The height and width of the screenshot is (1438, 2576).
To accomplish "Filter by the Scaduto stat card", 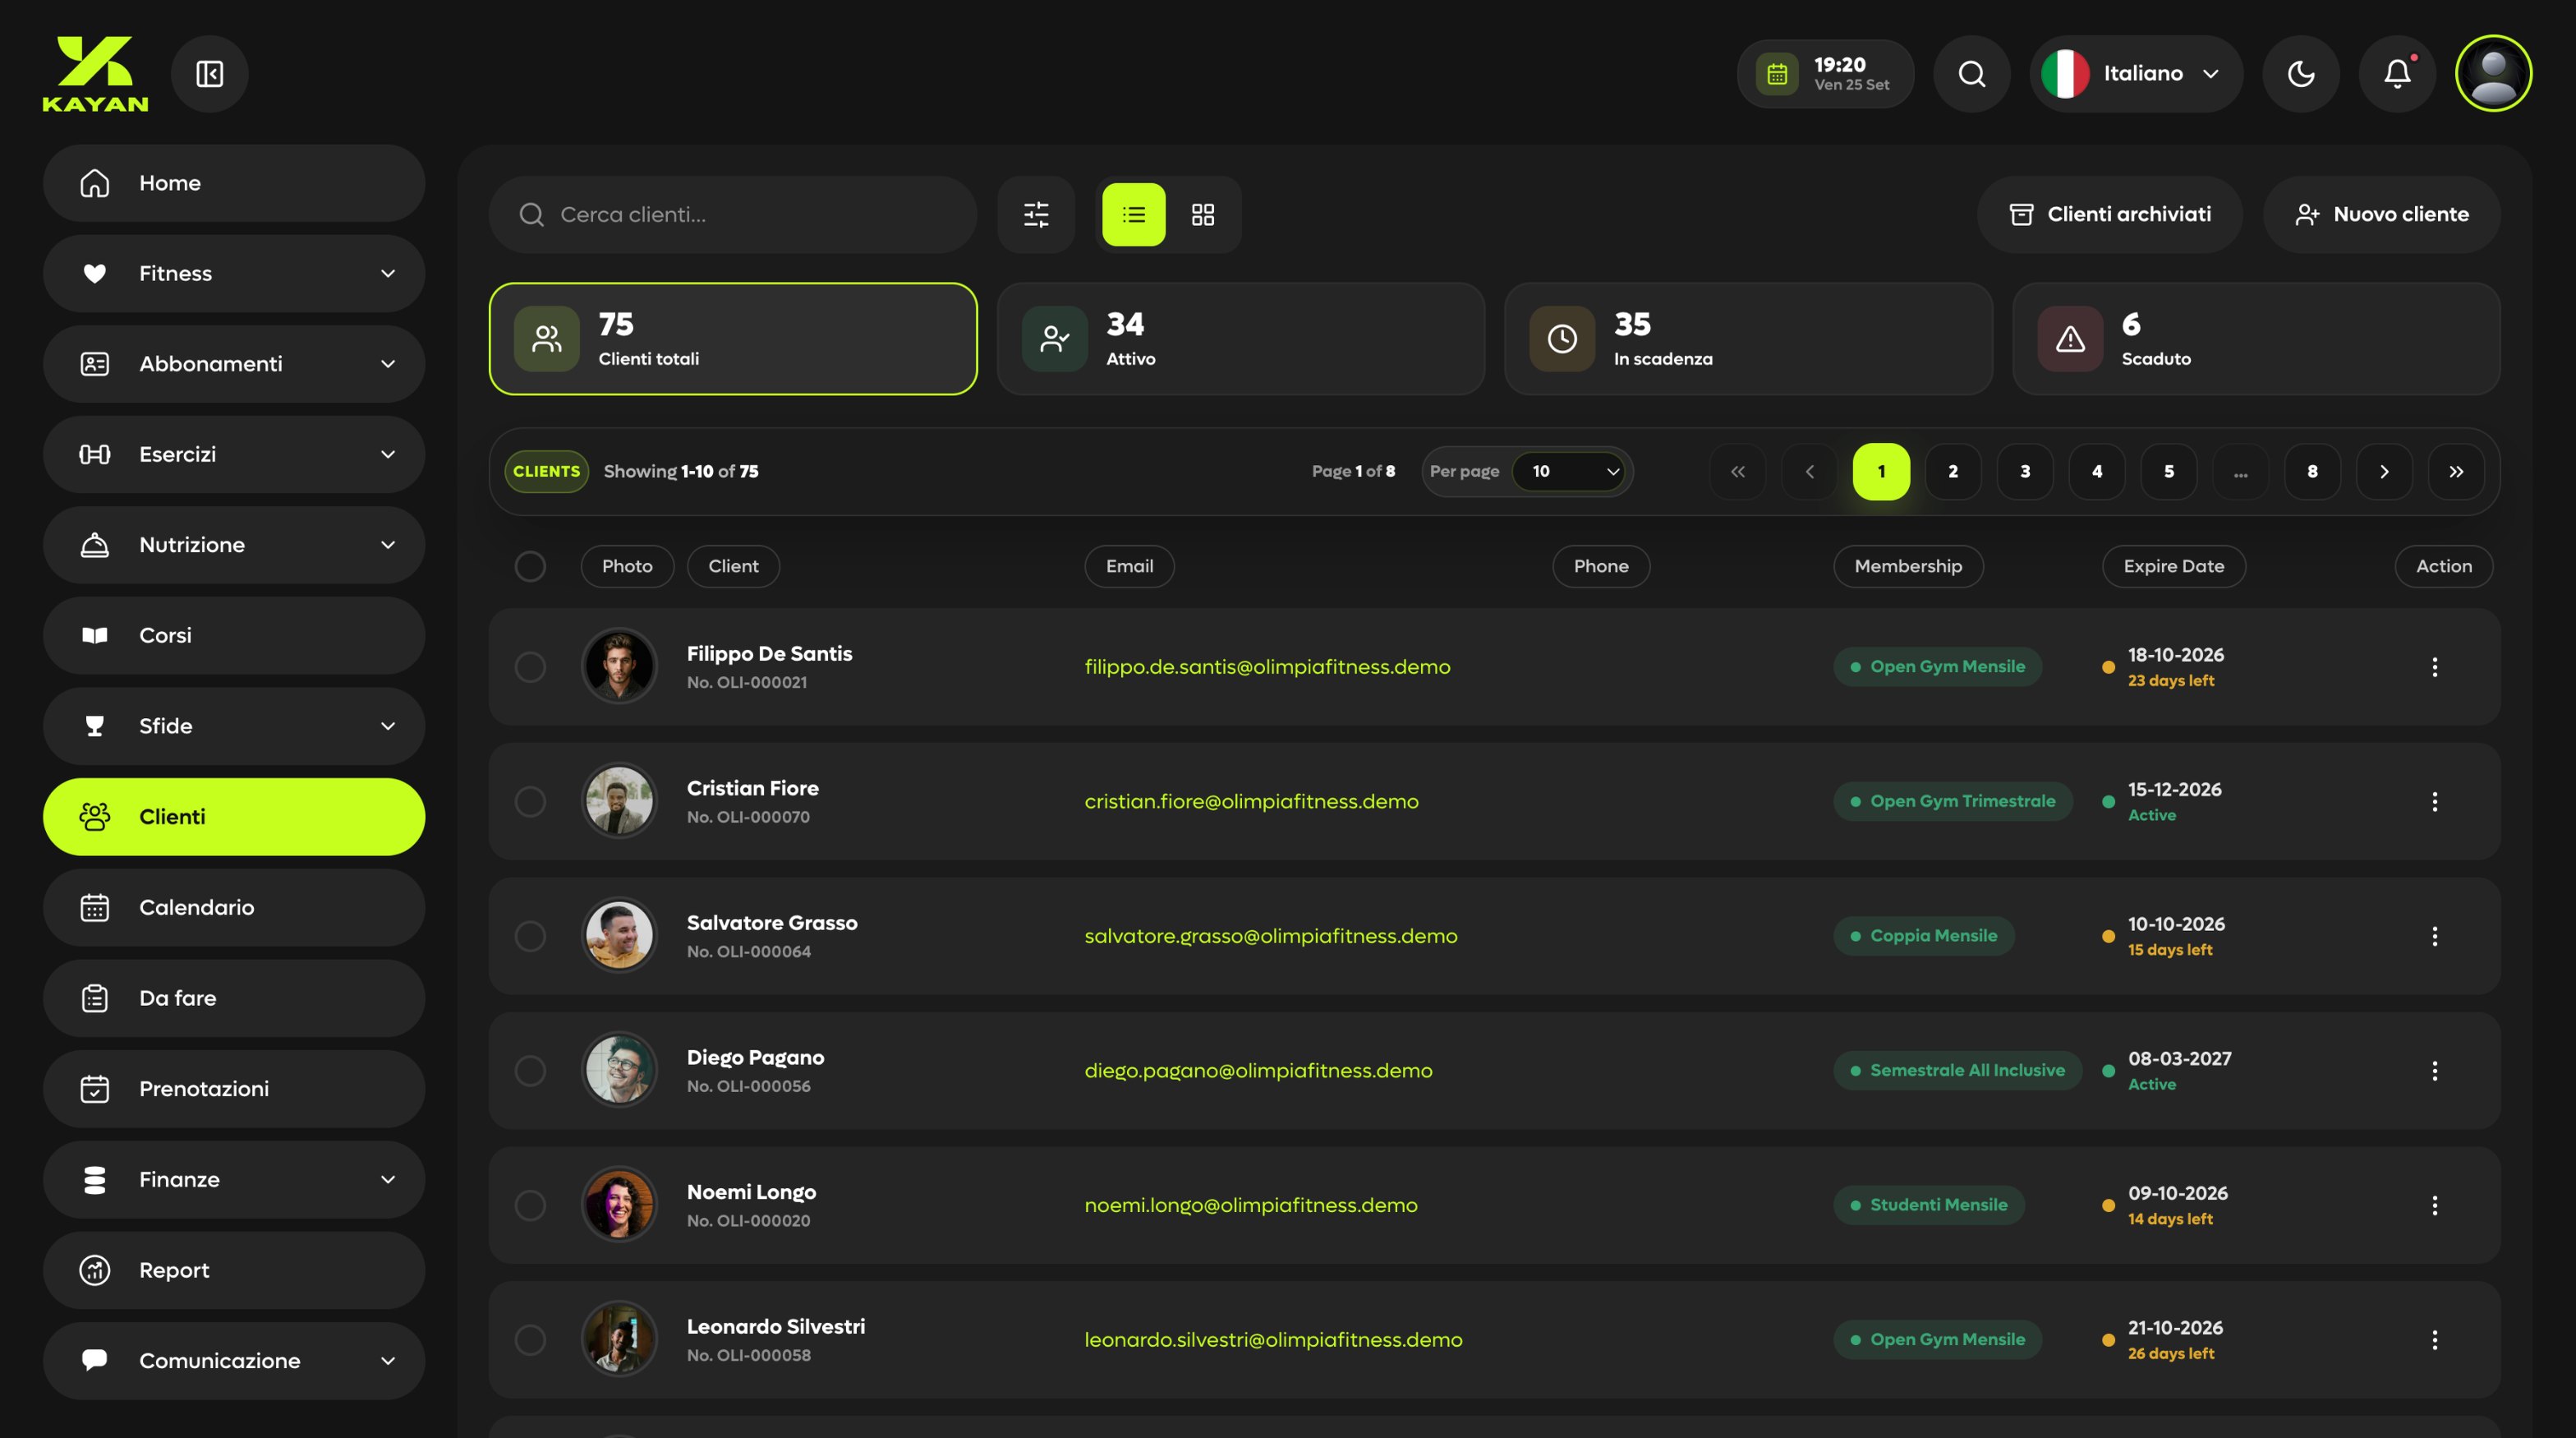I will pos(2256,339).
